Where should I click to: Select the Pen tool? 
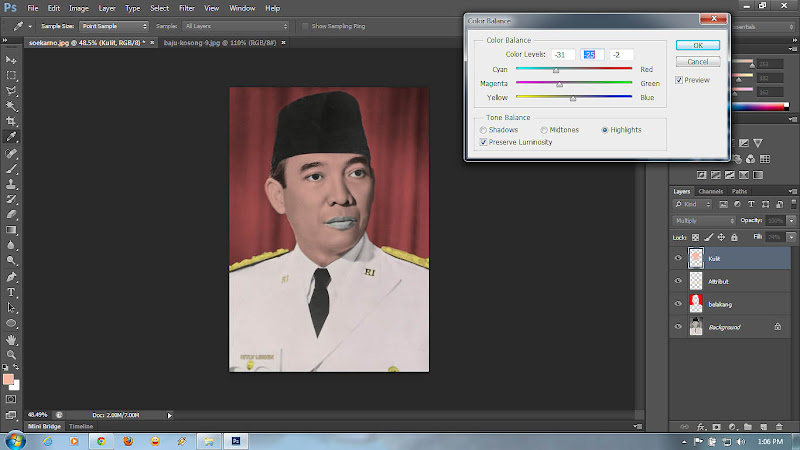coord(11,277)
